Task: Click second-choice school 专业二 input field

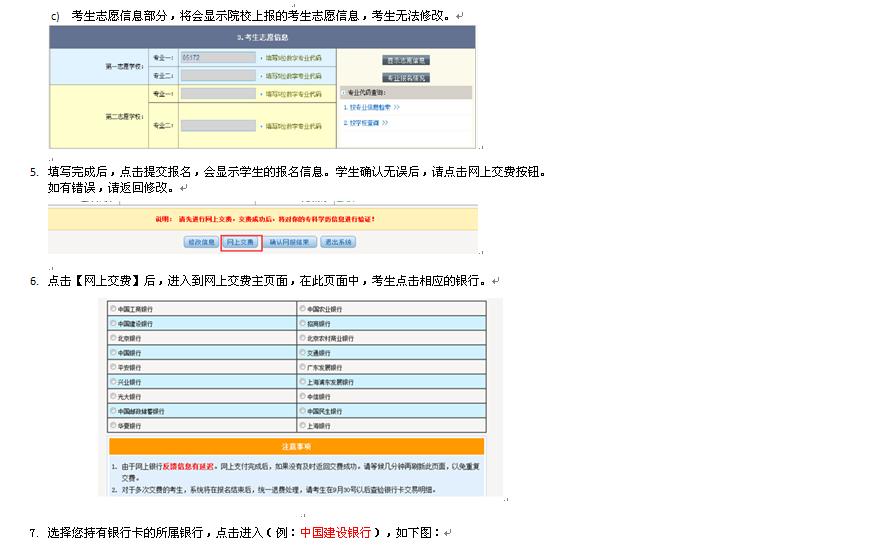Action: point(218,126)
